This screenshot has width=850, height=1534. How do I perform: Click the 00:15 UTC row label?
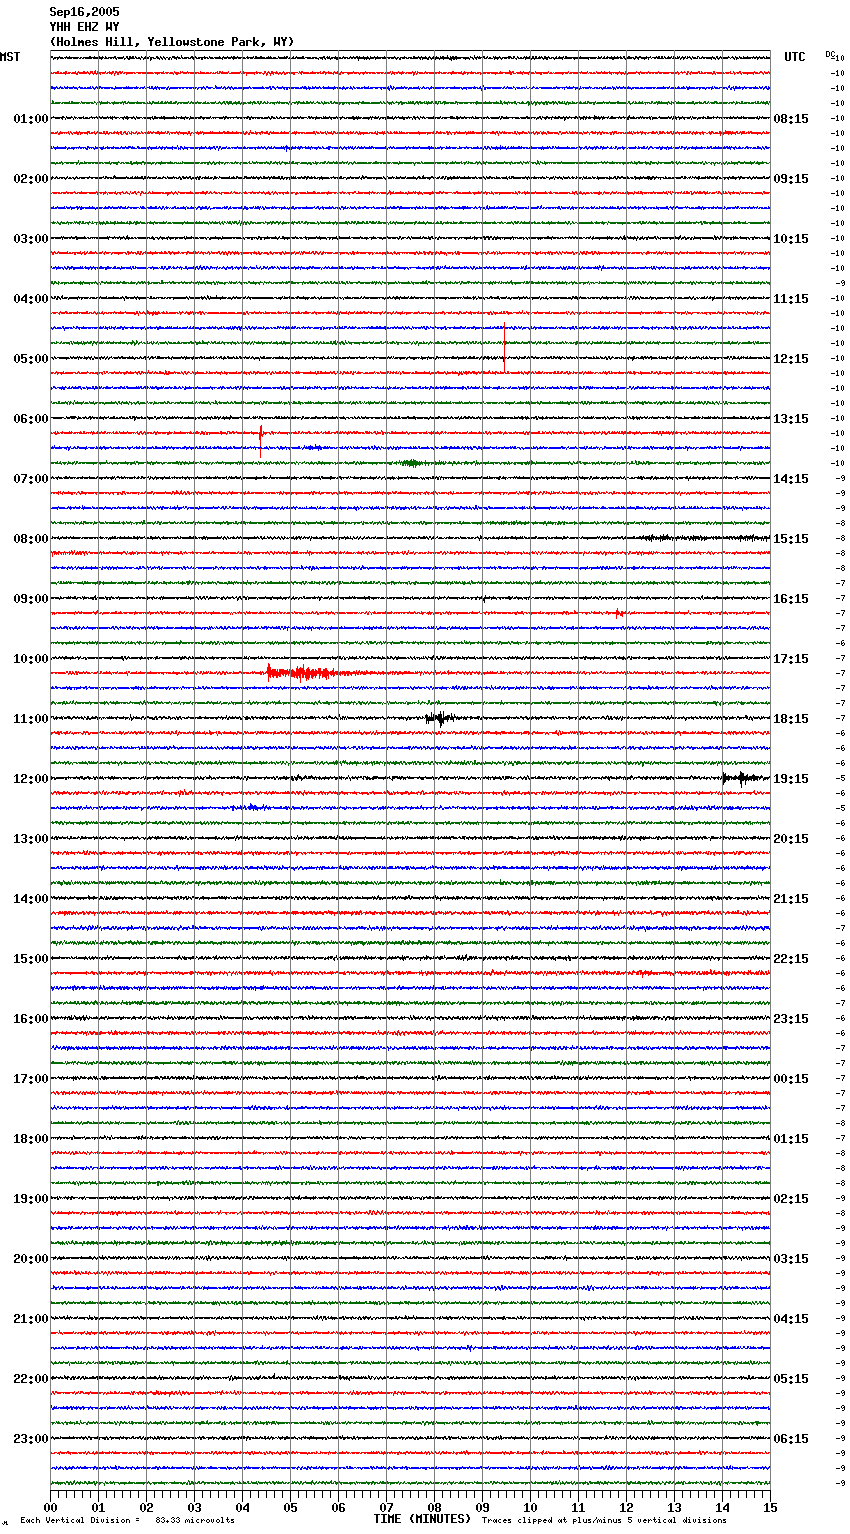click(x=791, y=1079)
